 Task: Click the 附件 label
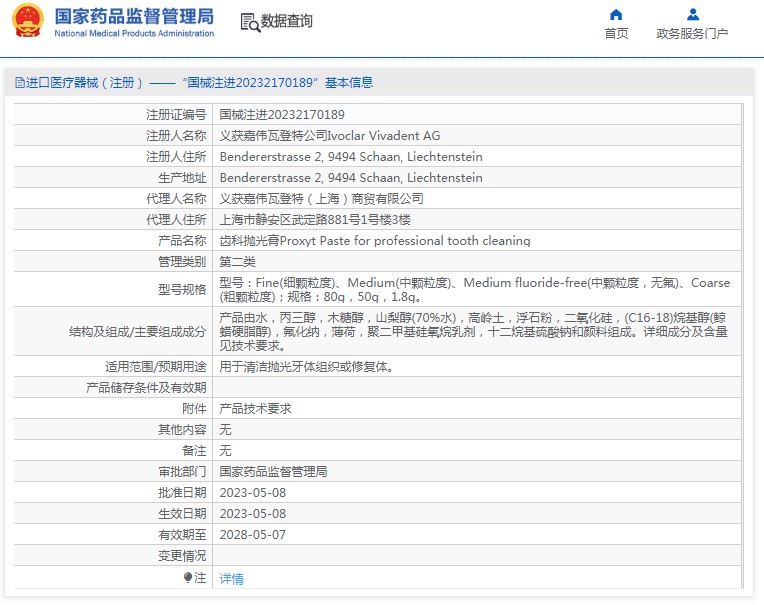coord(194,408)
